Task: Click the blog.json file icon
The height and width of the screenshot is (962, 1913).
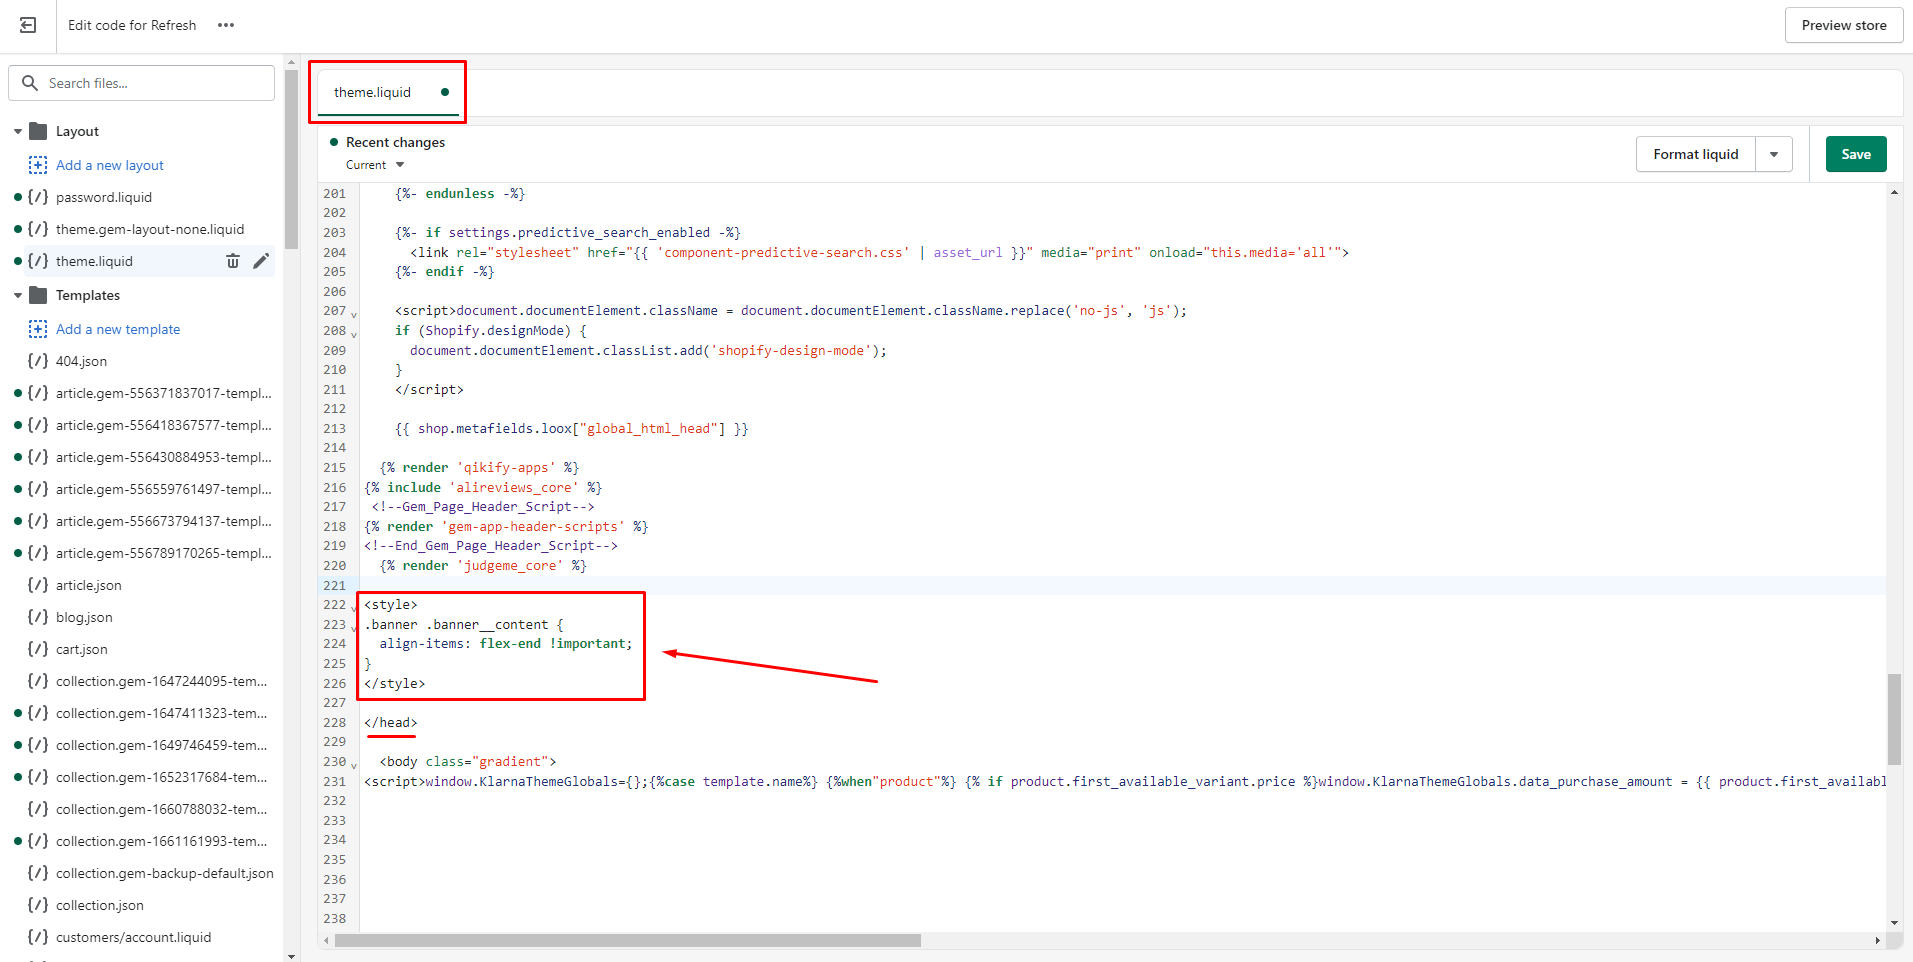Action: (x=38, y=617)
